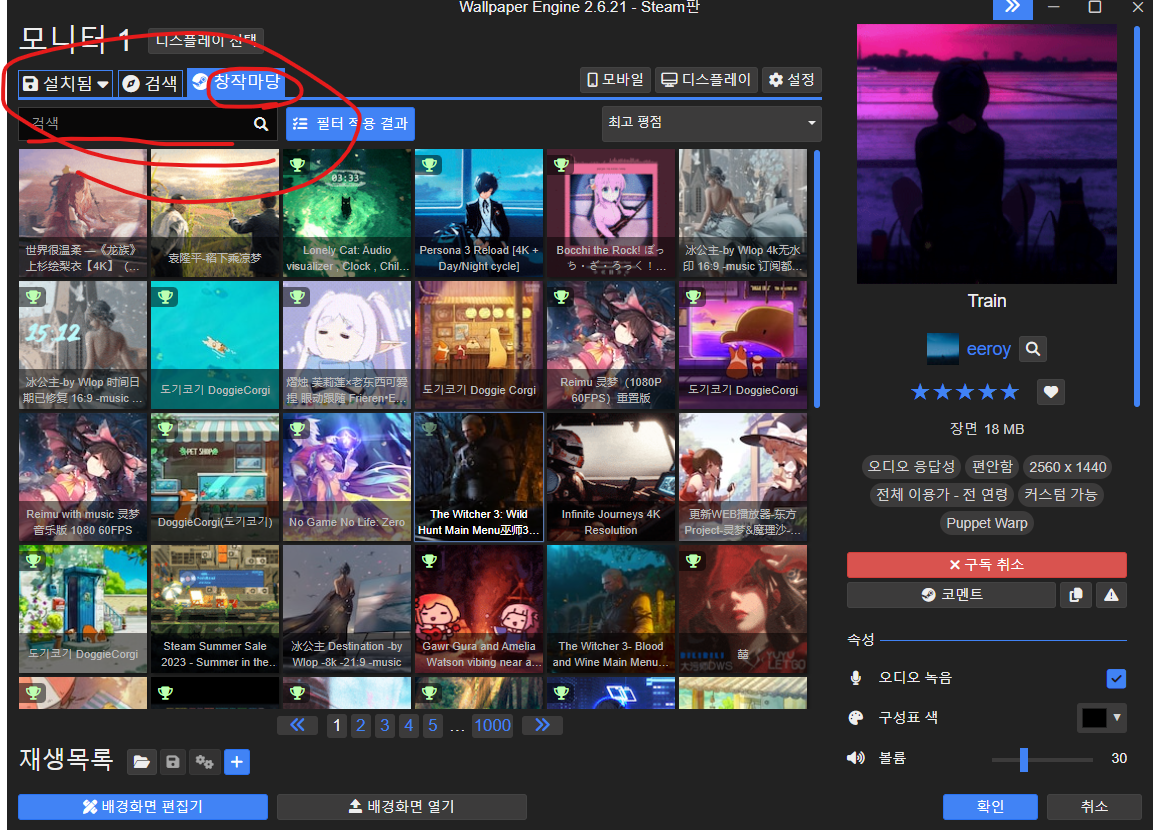
Task: Click 2560 x 1440 resolution tag
Action: [x=1067, y=467]
